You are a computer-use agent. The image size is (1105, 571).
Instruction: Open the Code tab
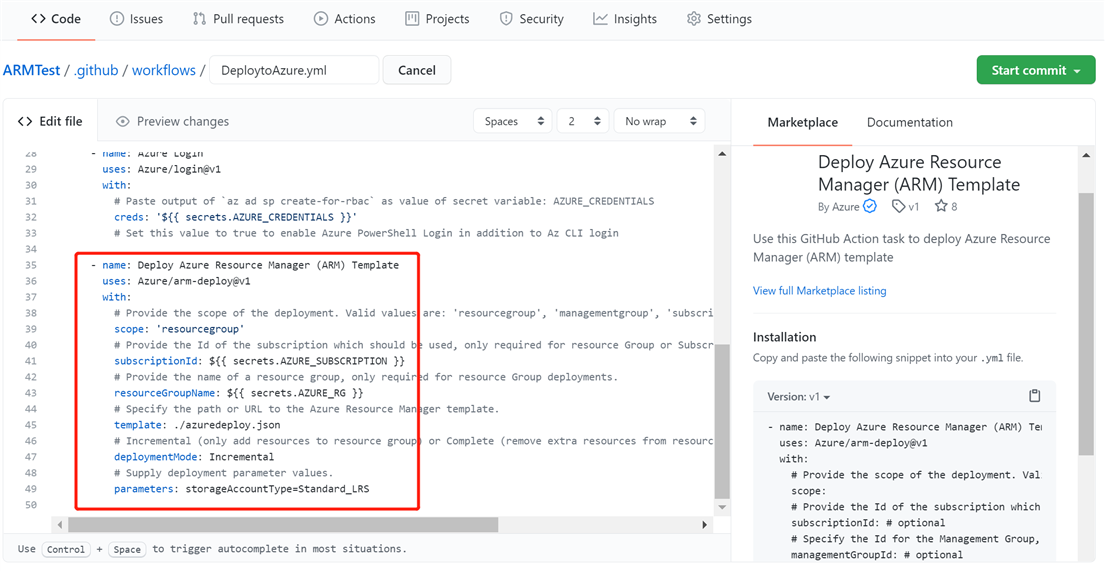(56, 19)
